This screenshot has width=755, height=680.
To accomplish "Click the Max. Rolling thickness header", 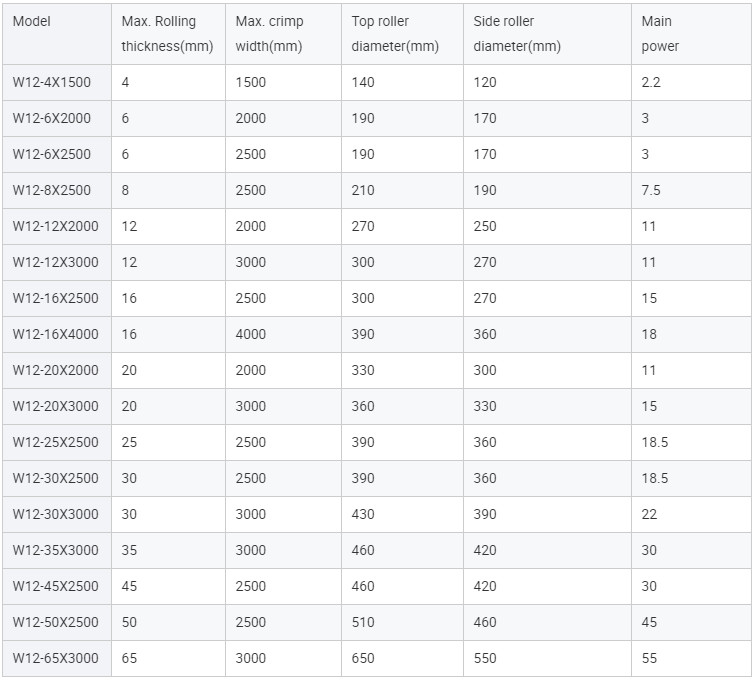I will pyautogui.click(x=167, y=34).
